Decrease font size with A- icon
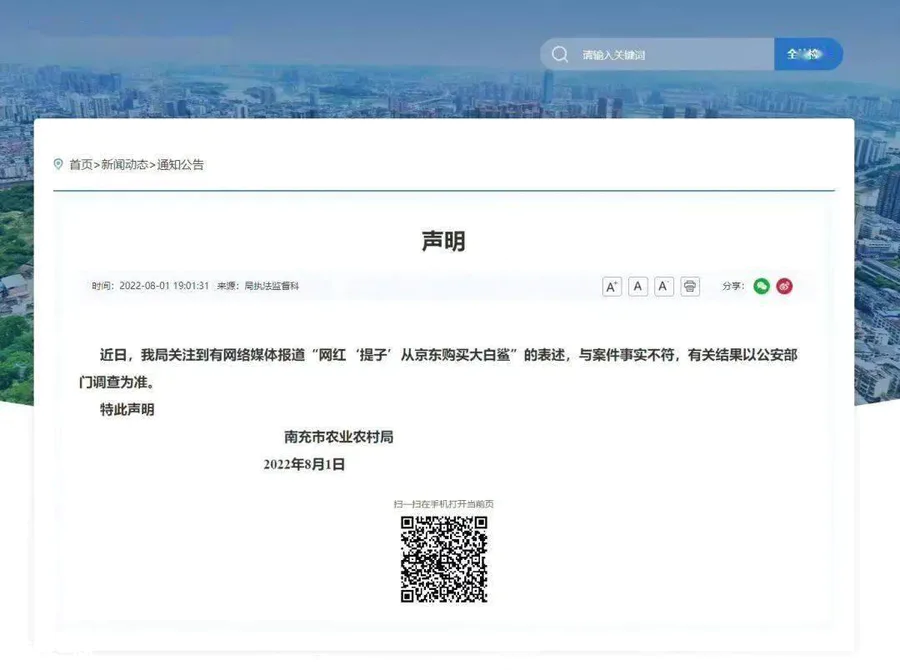This screenshot has width=900, height=670. pyautogui.click(x=664, y=286)
